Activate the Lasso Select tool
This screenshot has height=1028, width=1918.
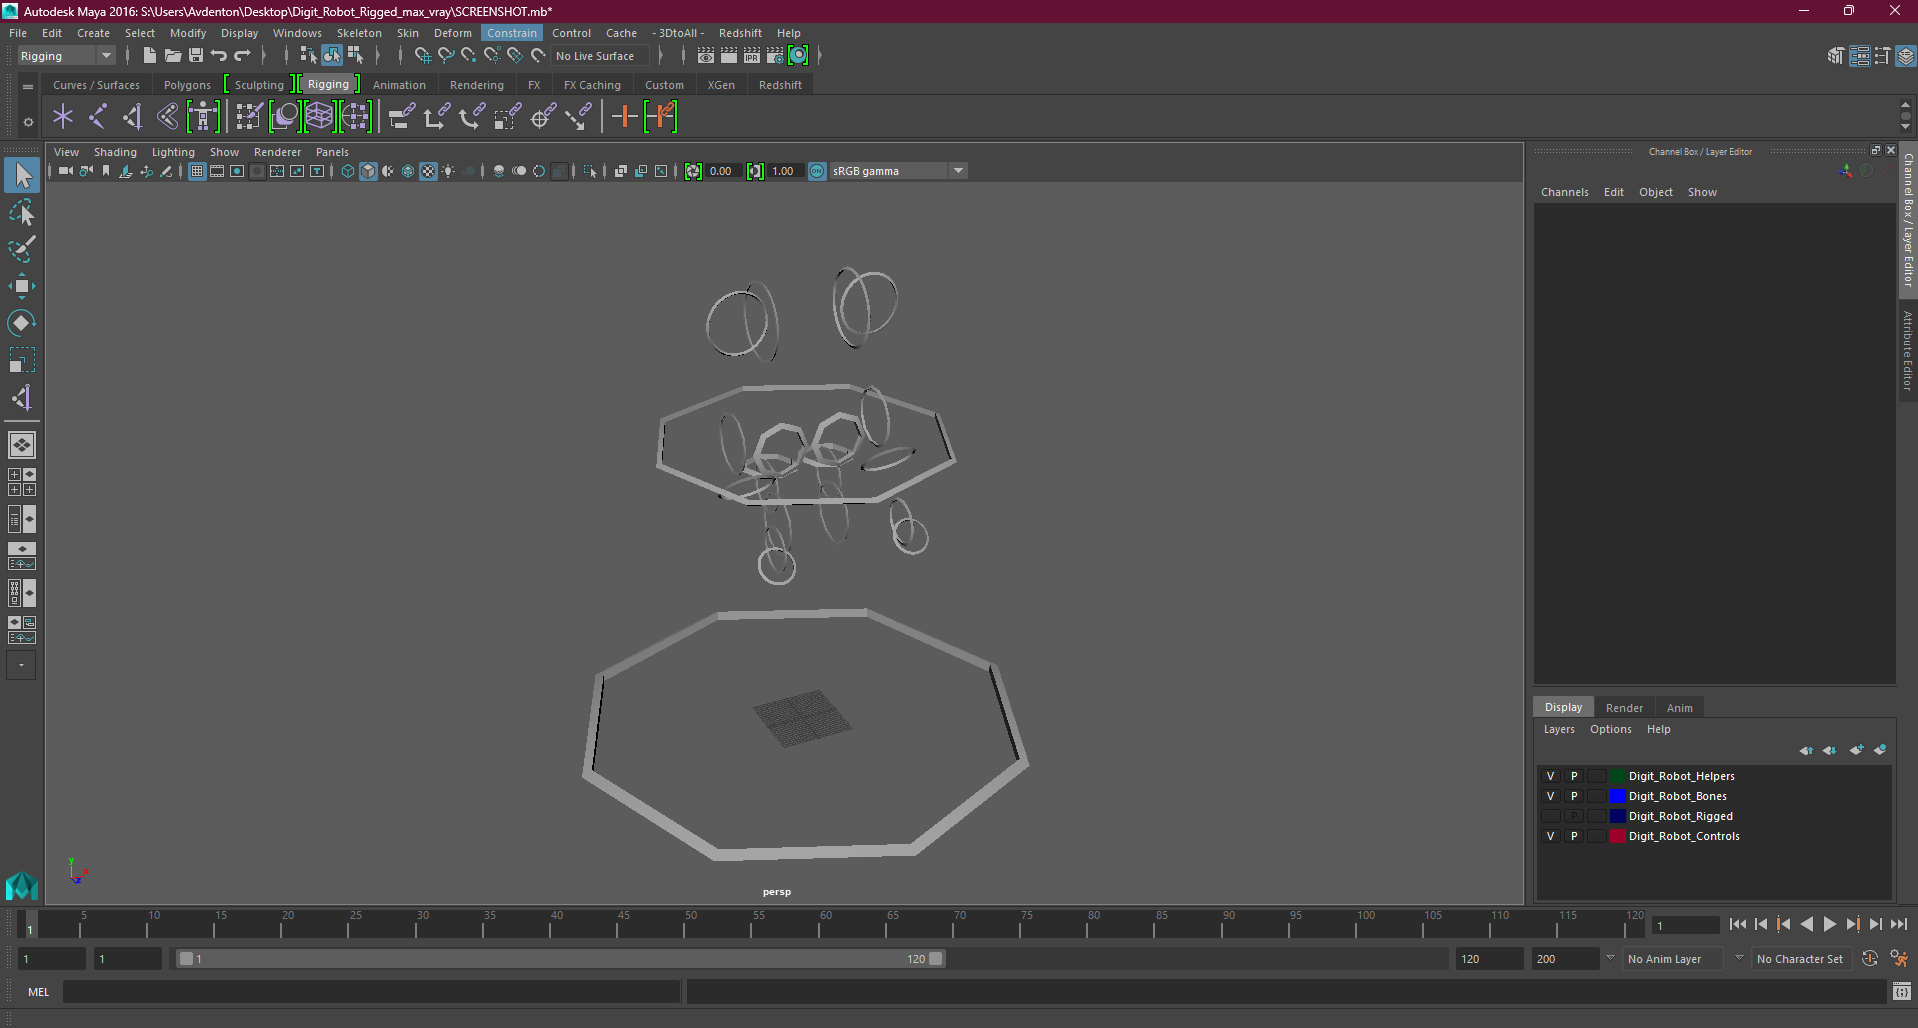coord(22,213)
